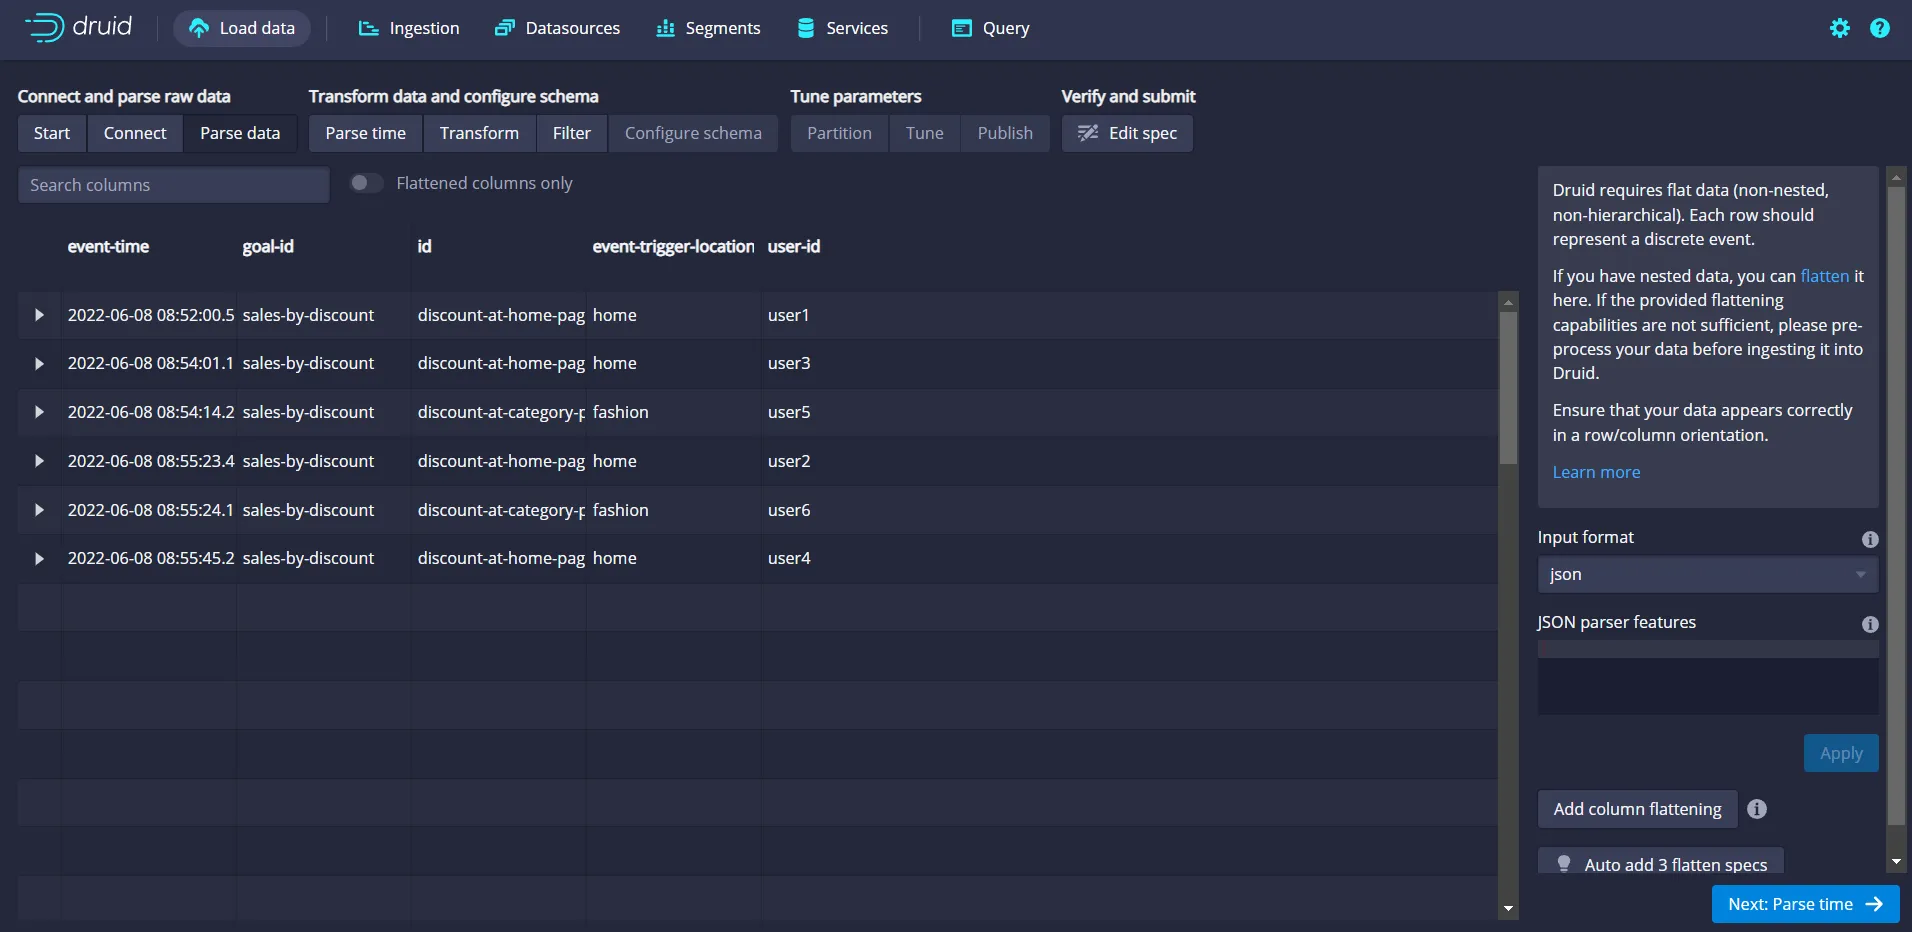Click the Edit spec icon
This screenshot has width=1912, height=932.
[1087, 133]
